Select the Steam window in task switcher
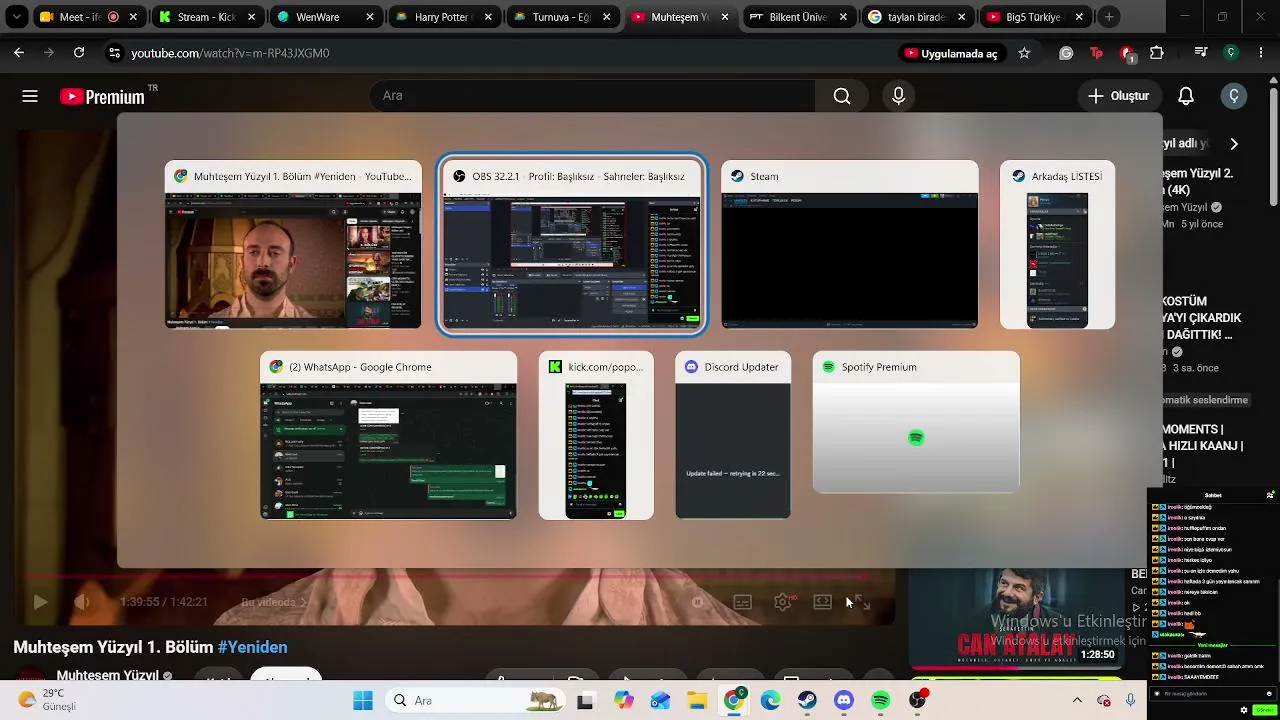The height and width of the screenshot is (720, 1280). pos(850,245)
